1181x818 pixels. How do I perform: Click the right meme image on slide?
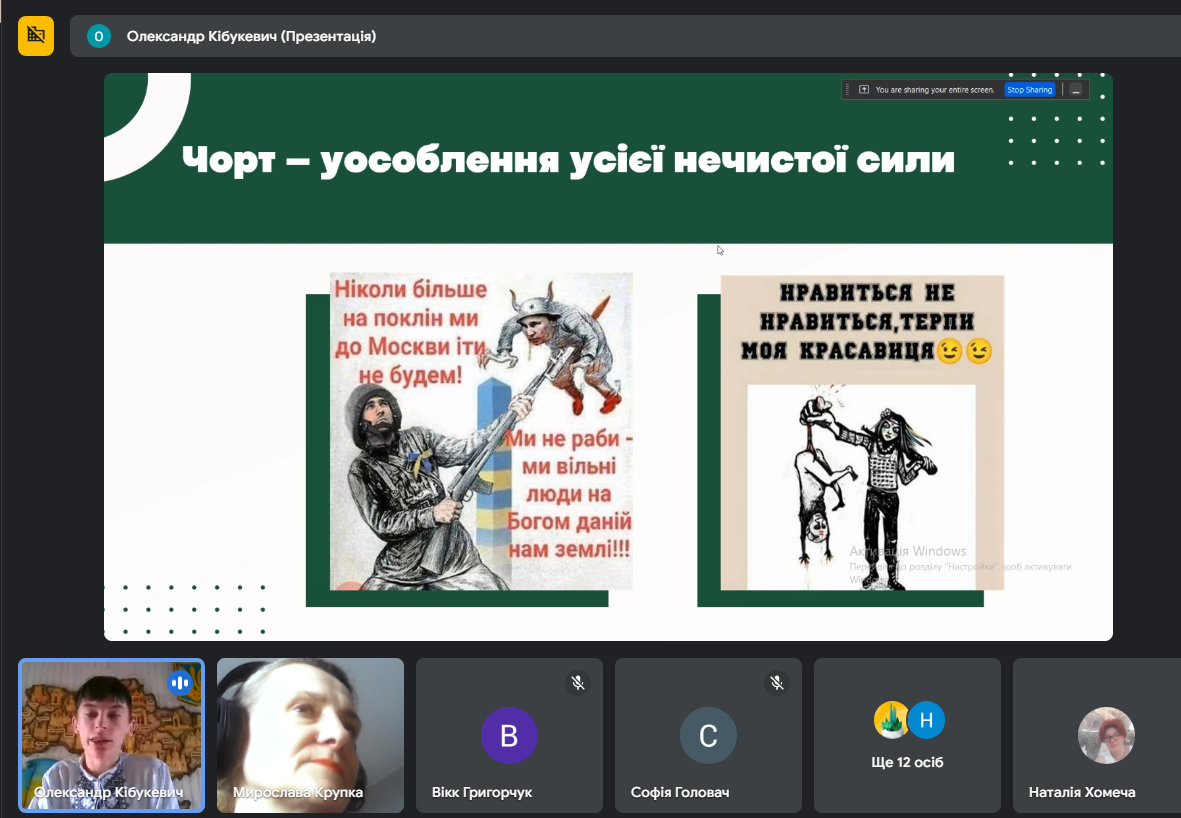[861, 432]
